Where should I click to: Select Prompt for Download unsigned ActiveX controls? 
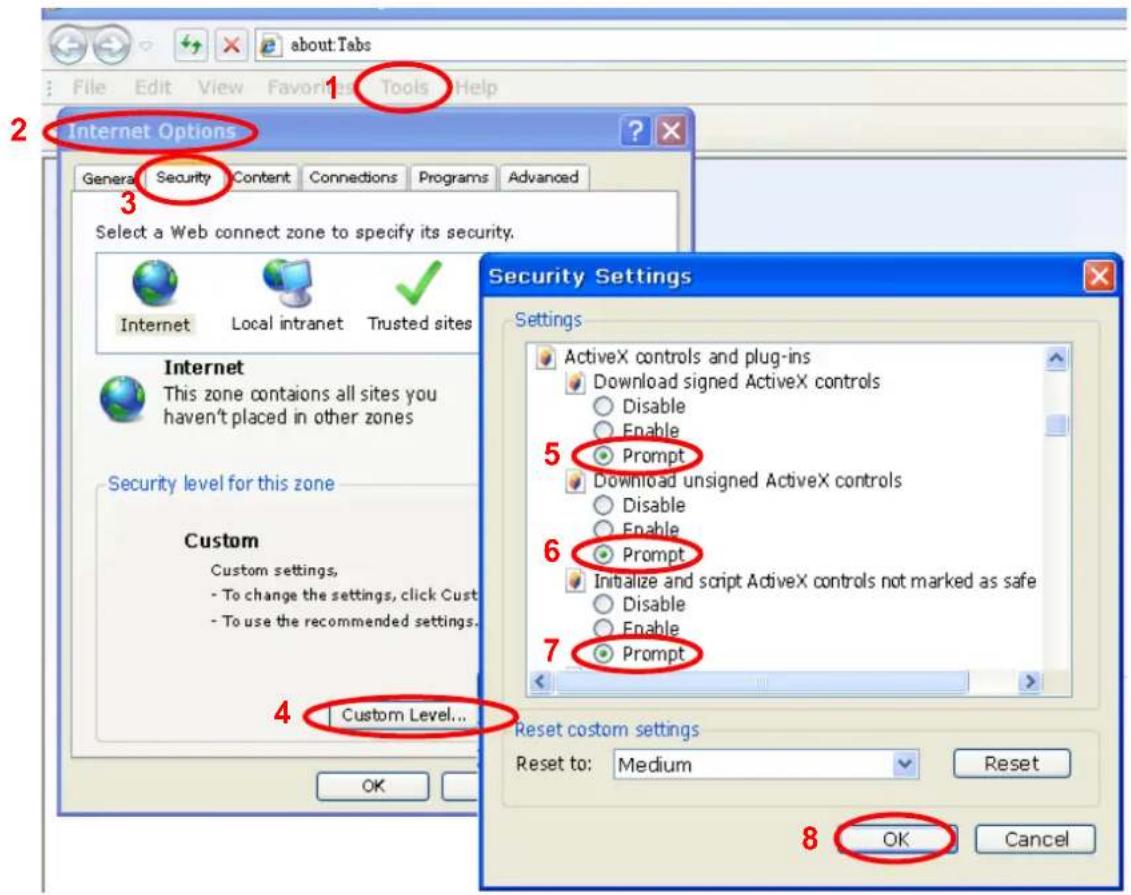point(603,555)
